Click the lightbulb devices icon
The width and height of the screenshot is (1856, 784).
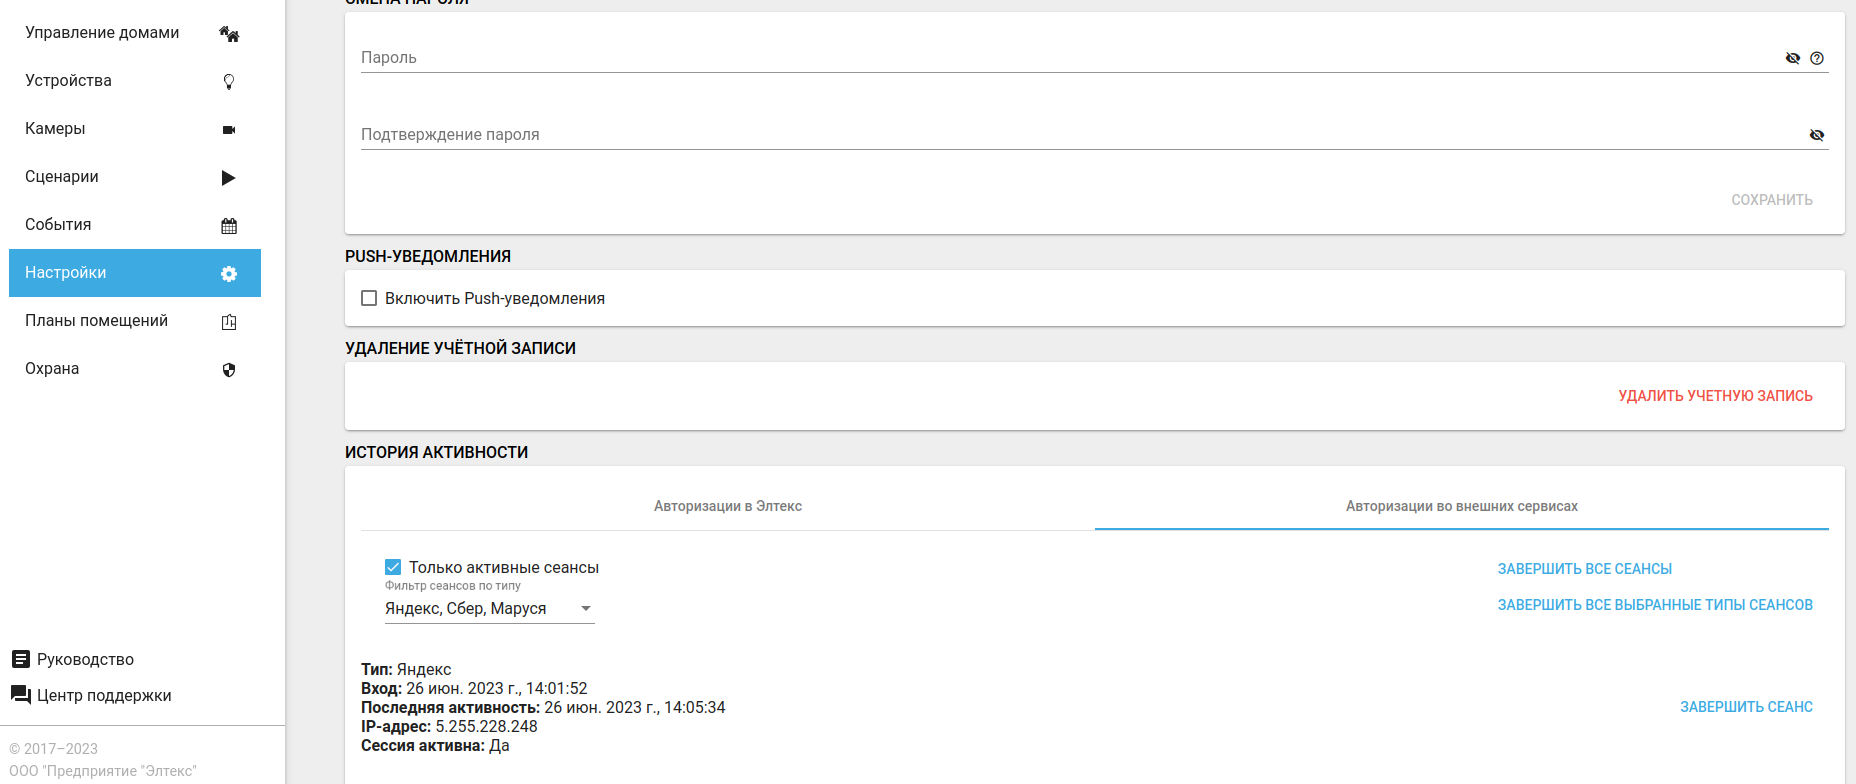point(229,82)
